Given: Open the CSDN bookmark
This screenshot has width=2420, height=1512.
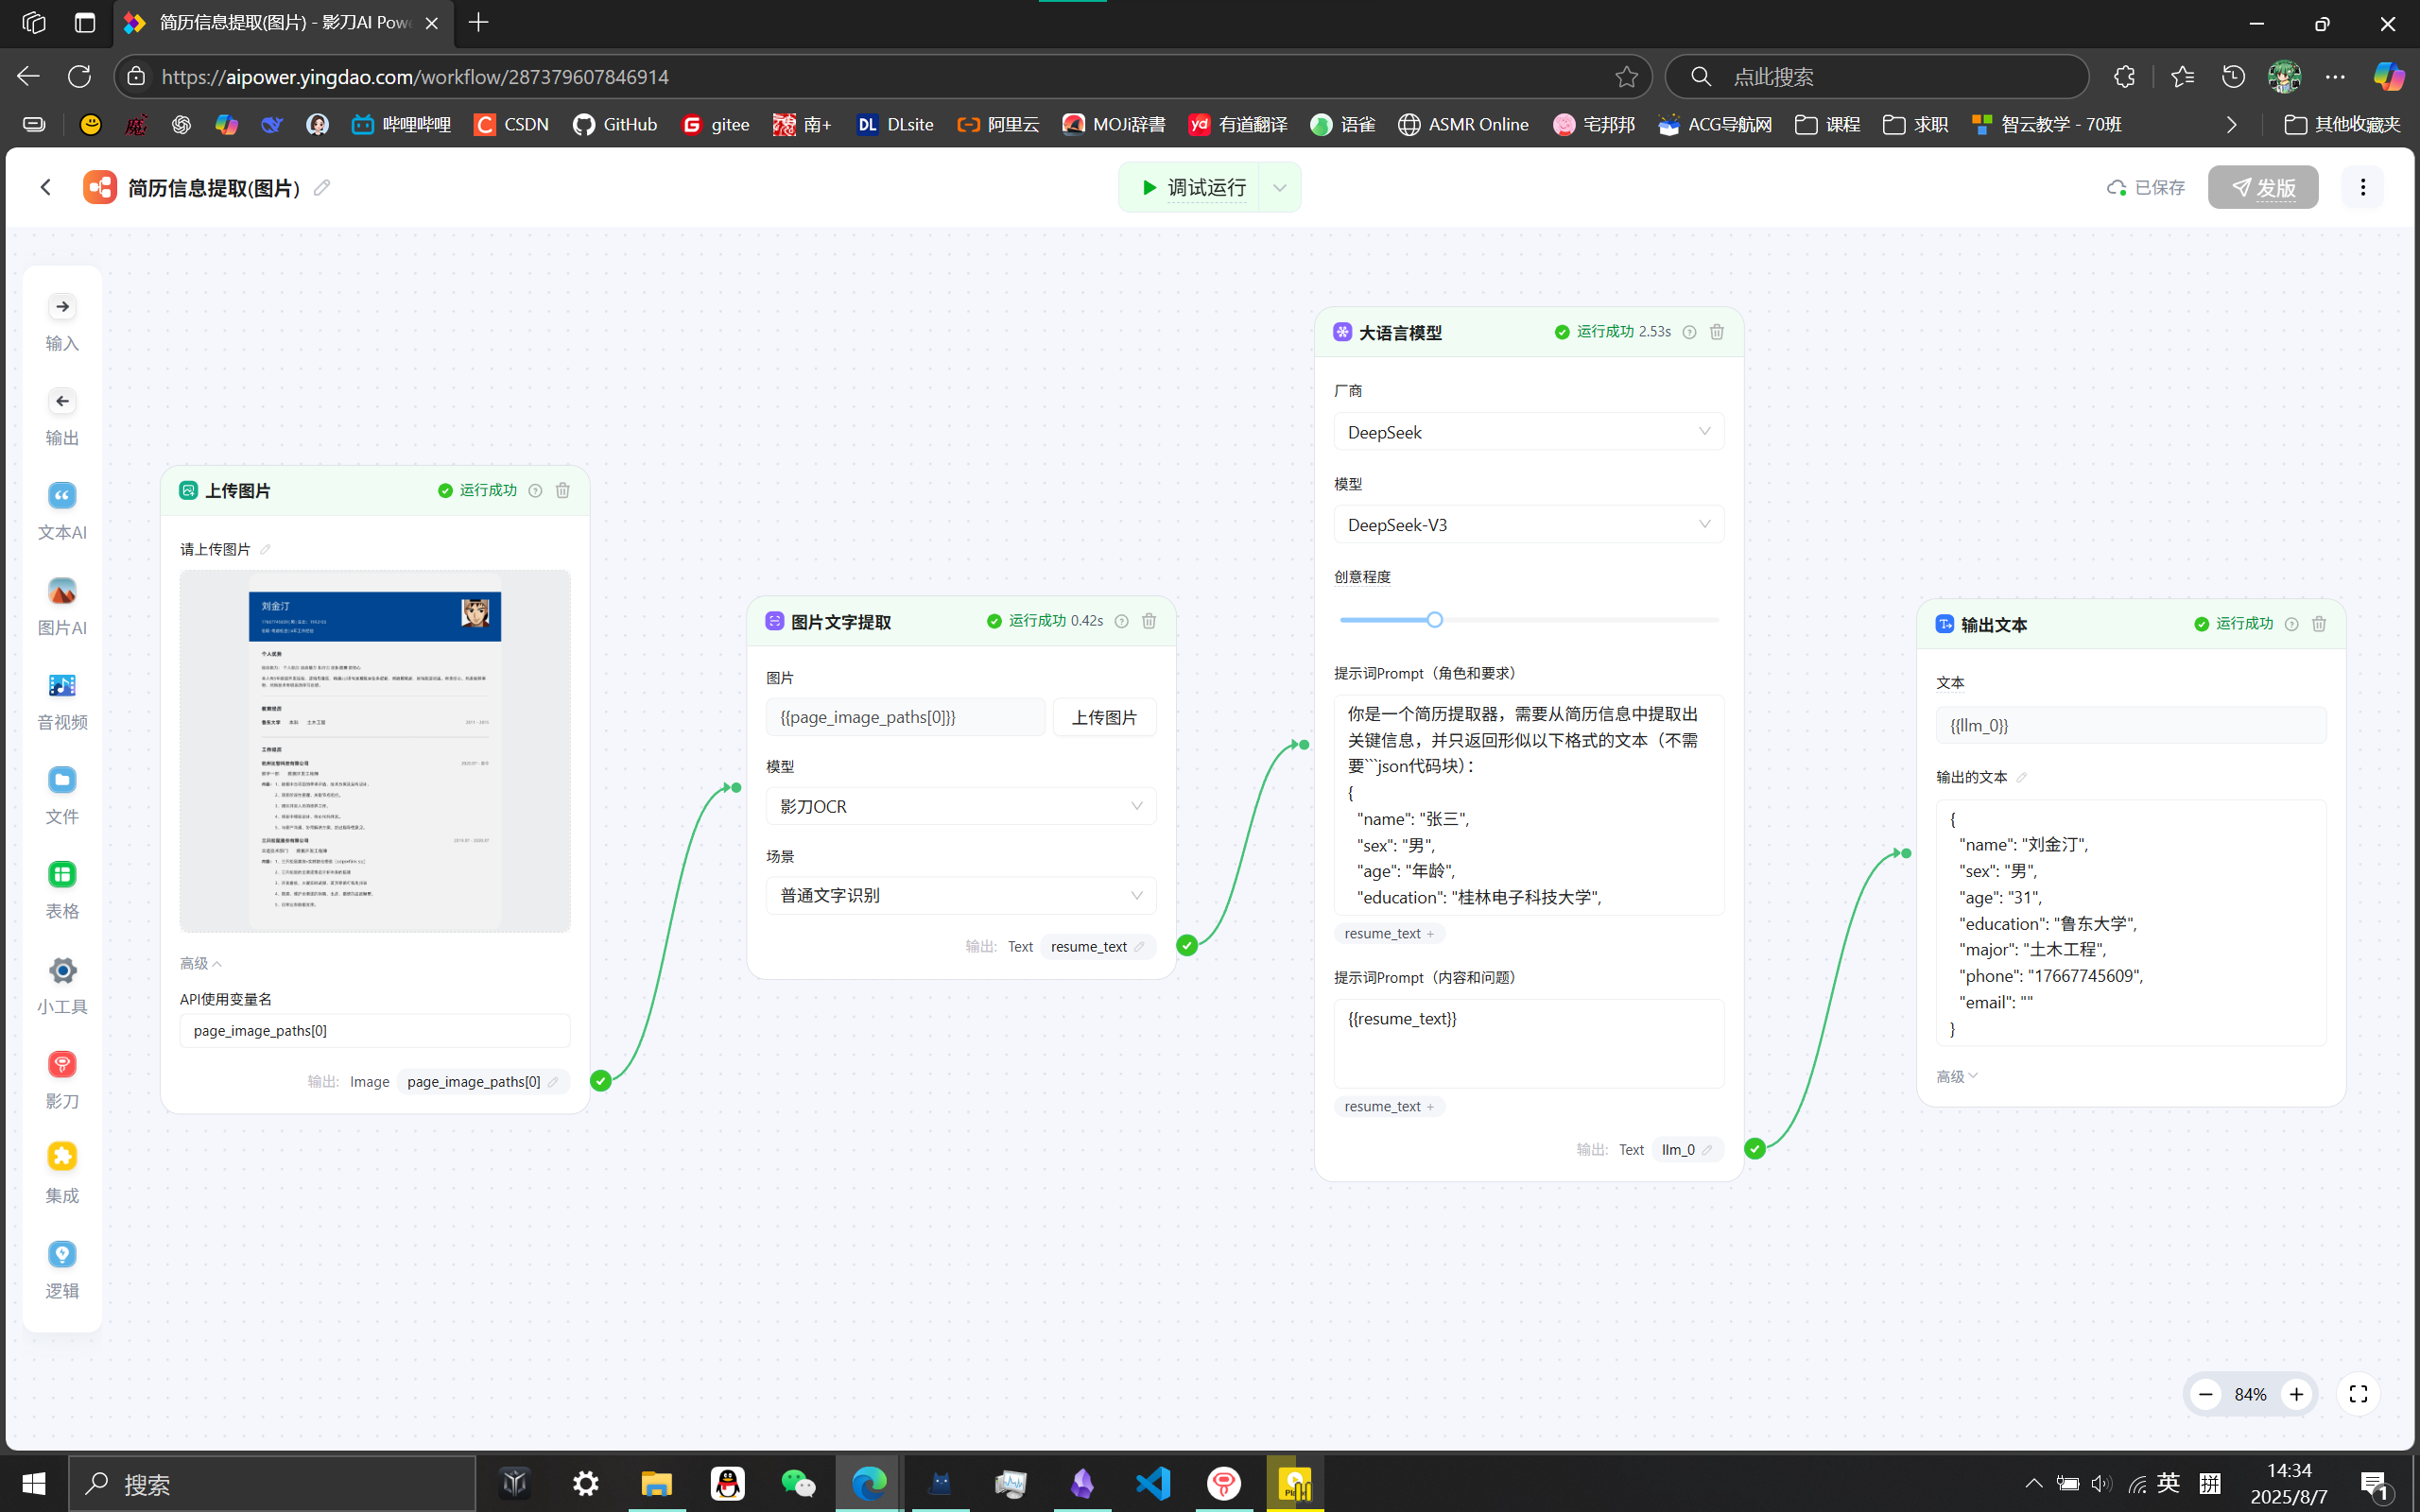Looking at the screenshot, I should coord(511,124).
